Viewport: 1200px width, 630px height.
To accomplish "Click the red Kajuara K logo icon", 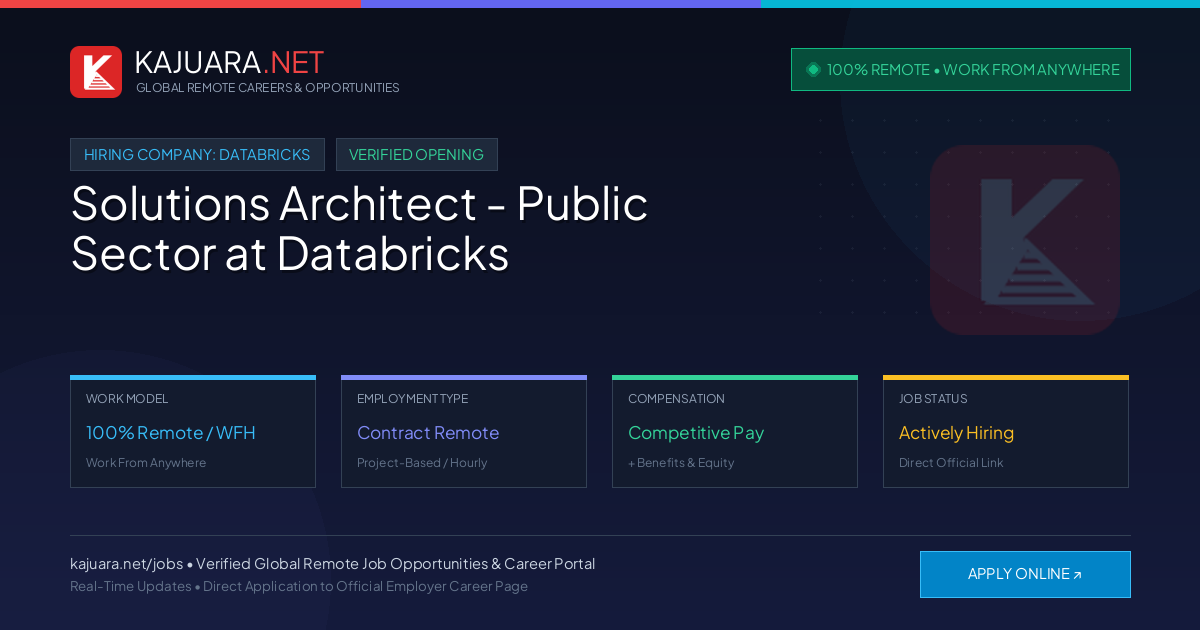I will (x=96, y=72).
